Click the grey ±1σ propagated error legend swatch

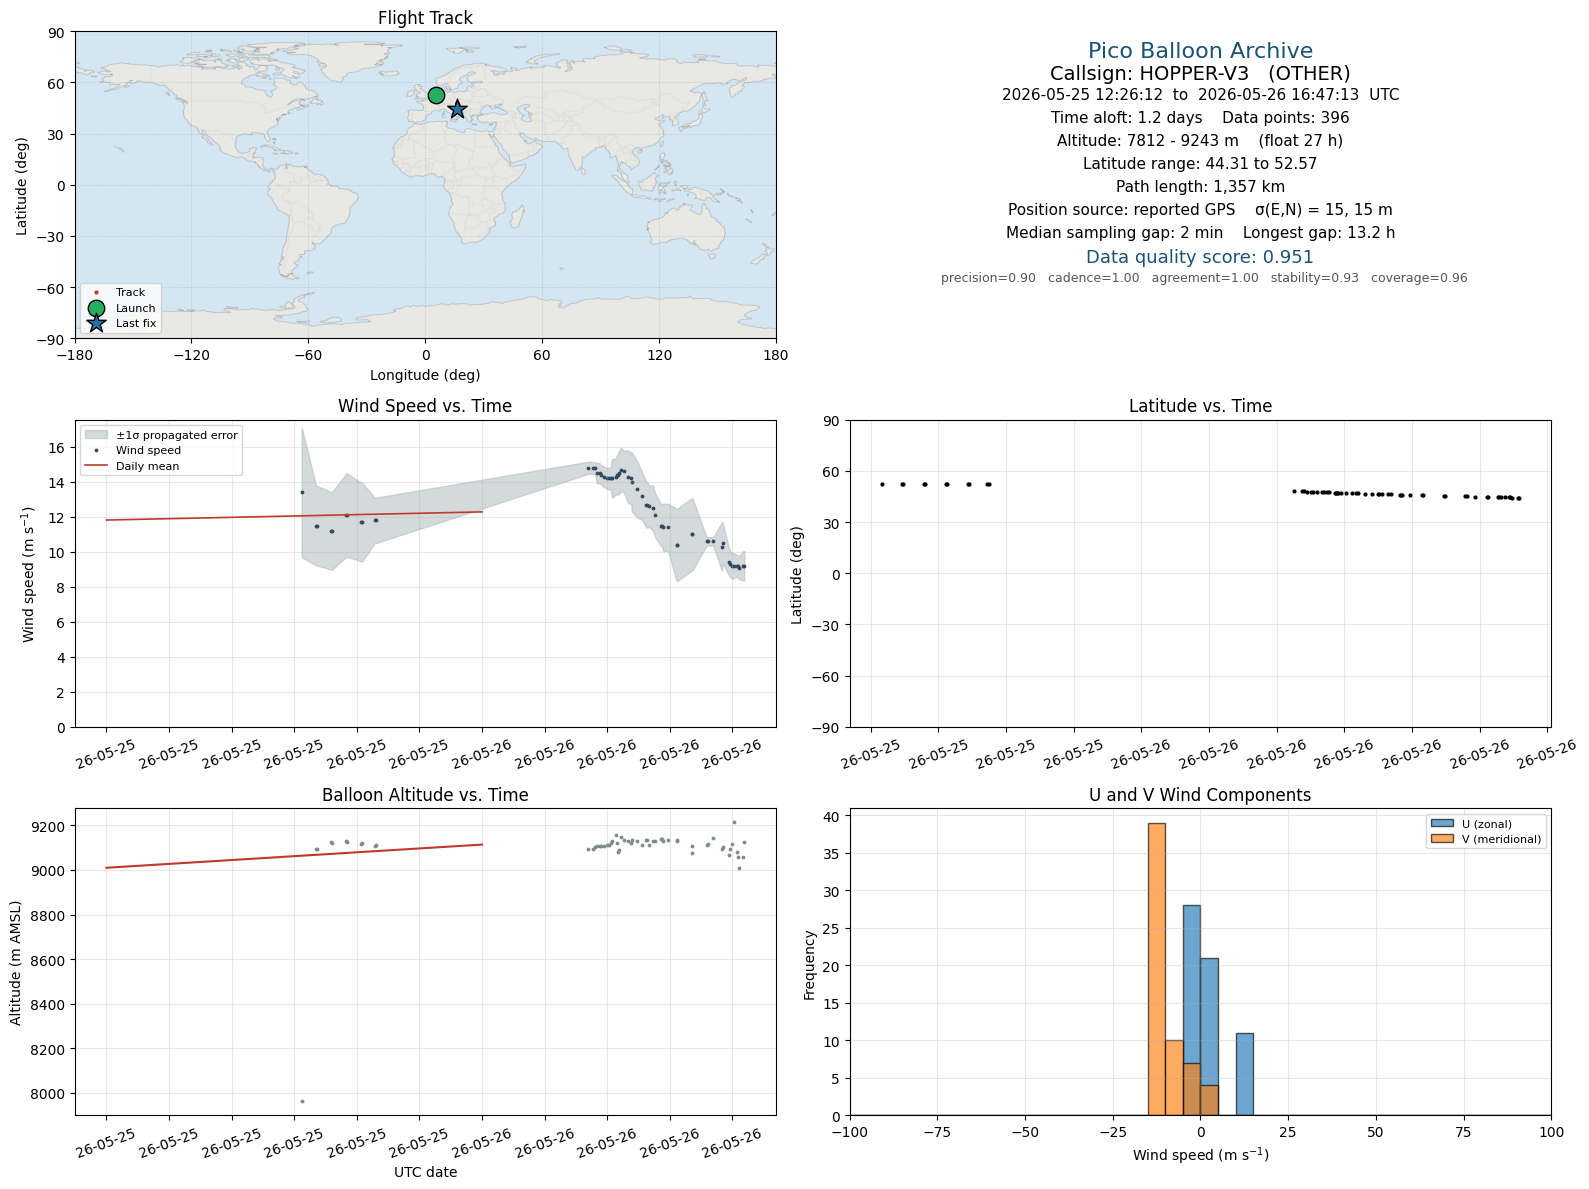click(96, 435)
